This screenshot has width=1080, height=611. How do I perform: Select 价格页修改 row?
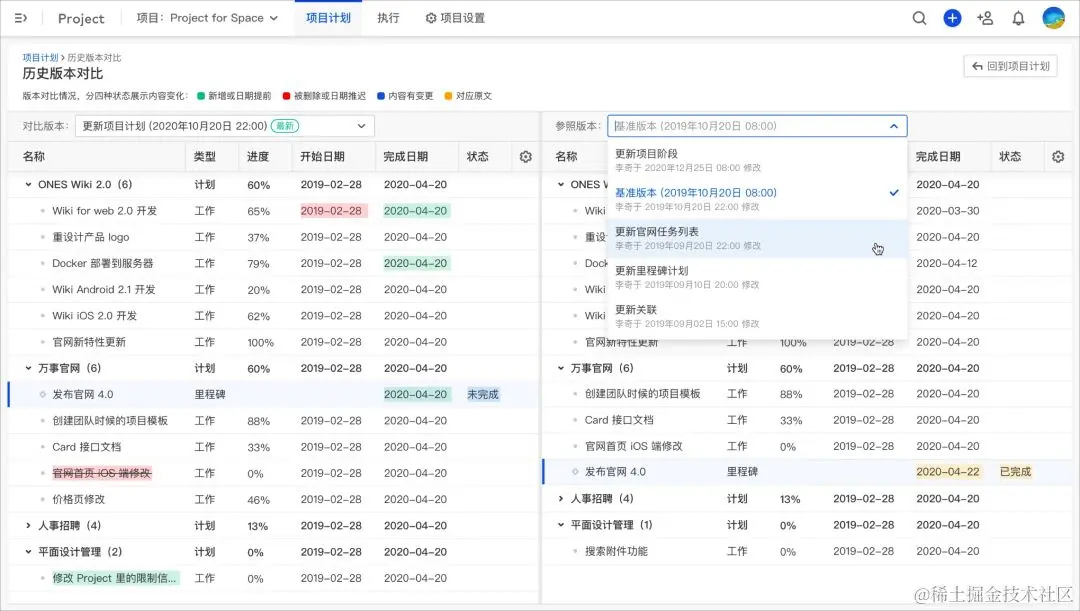pyautogui.click(x=273, y=499)
